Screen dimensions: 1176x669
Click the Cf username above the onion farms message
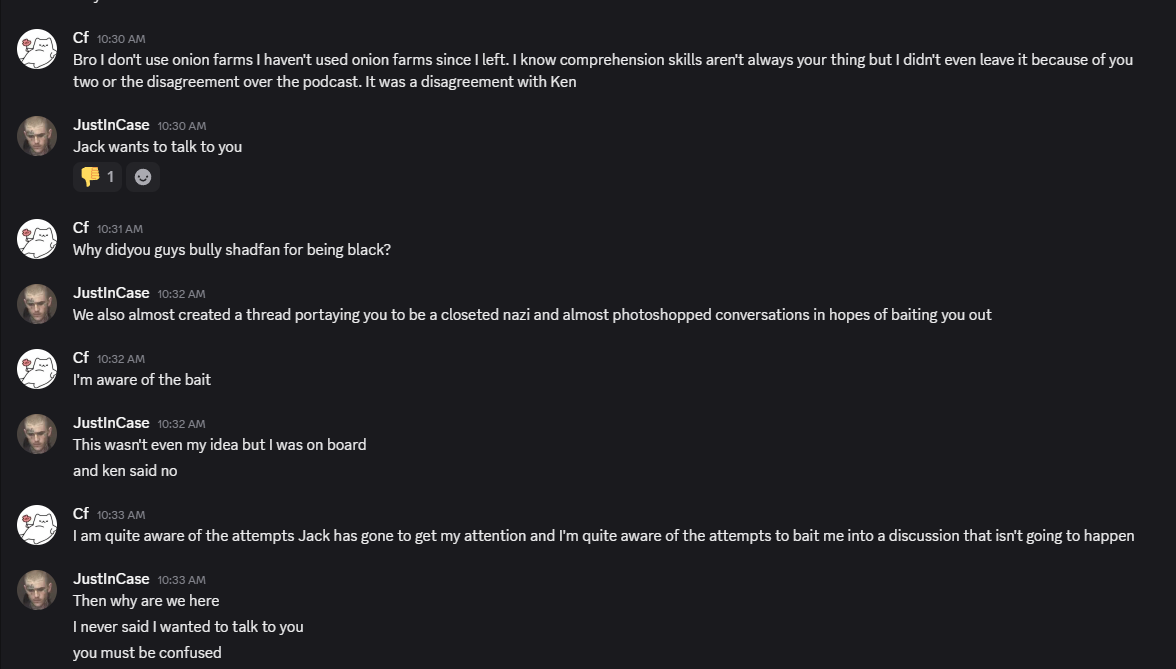81,37
